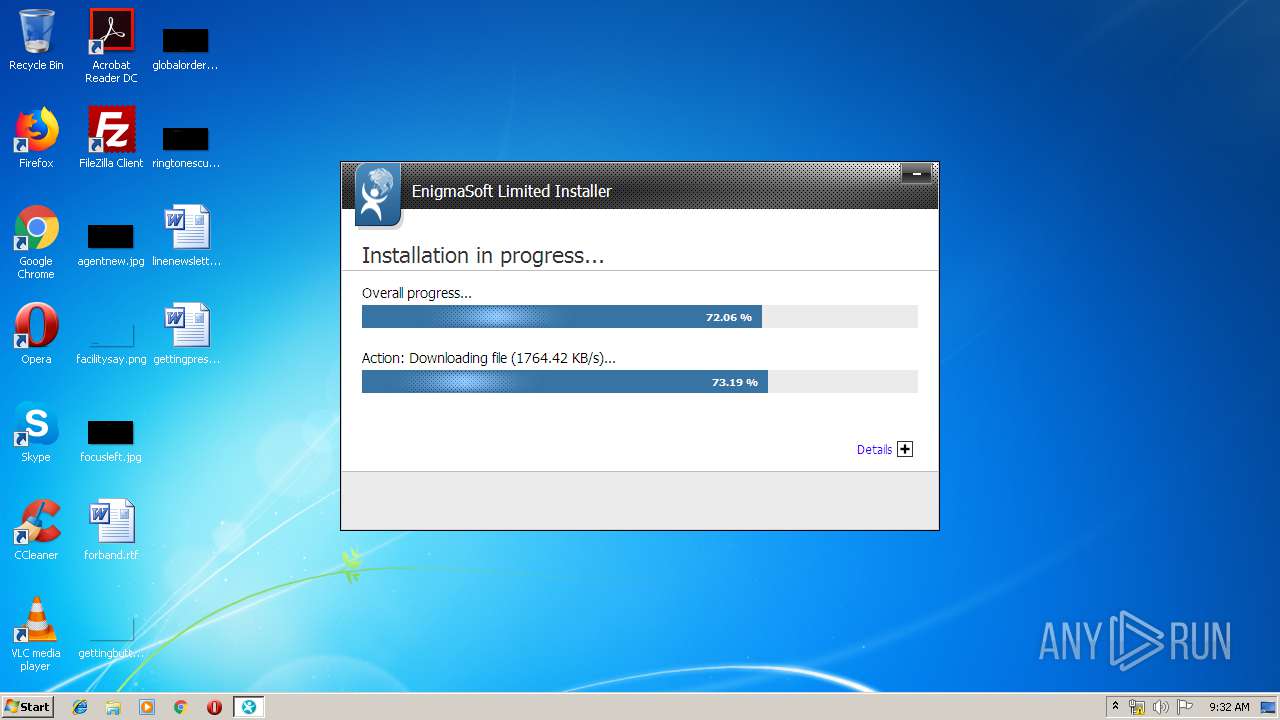Open the Start menu
Screen dimensions: 1280x720
pos(28,706)
